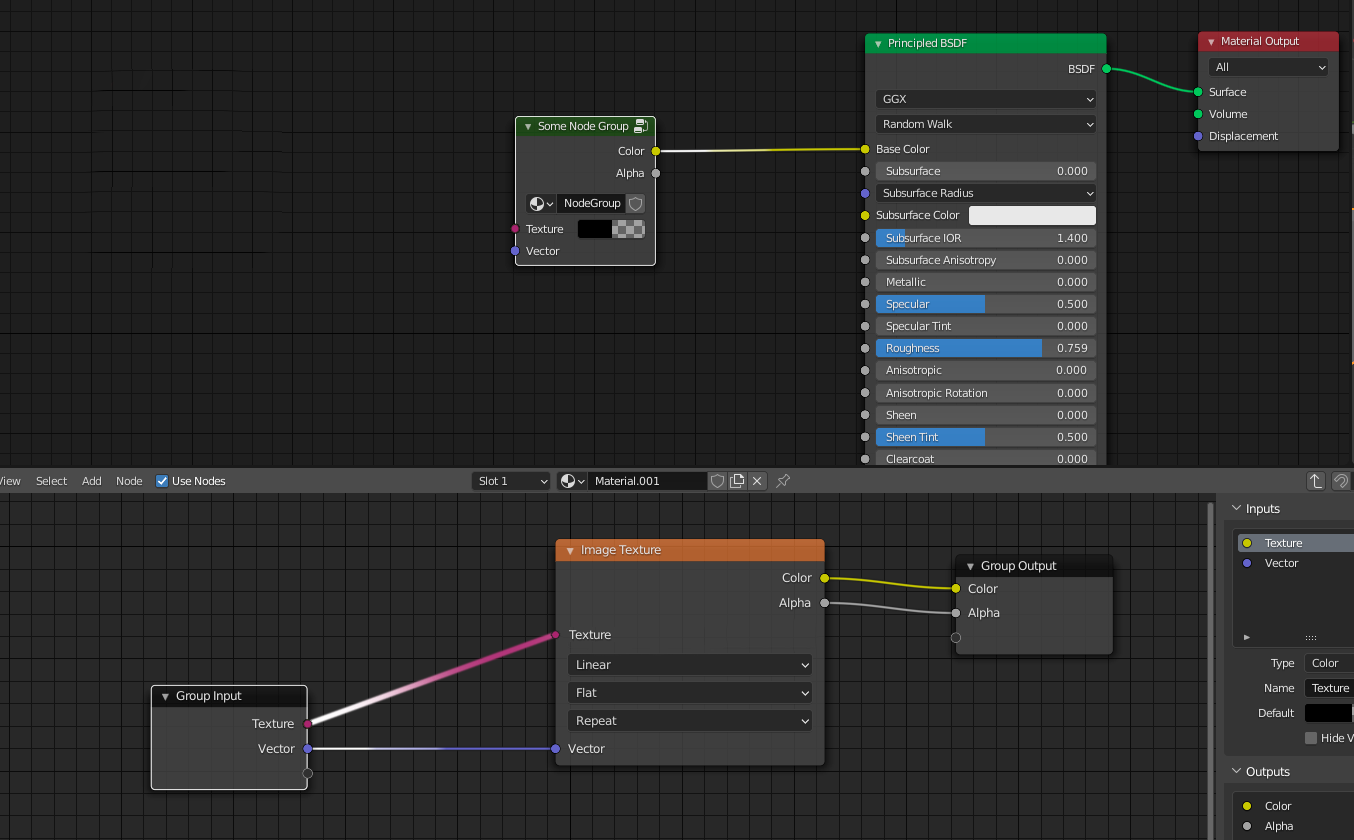Open the Node menu
The width and height of the screenshot is (1354, 840).
coord(129,481)
